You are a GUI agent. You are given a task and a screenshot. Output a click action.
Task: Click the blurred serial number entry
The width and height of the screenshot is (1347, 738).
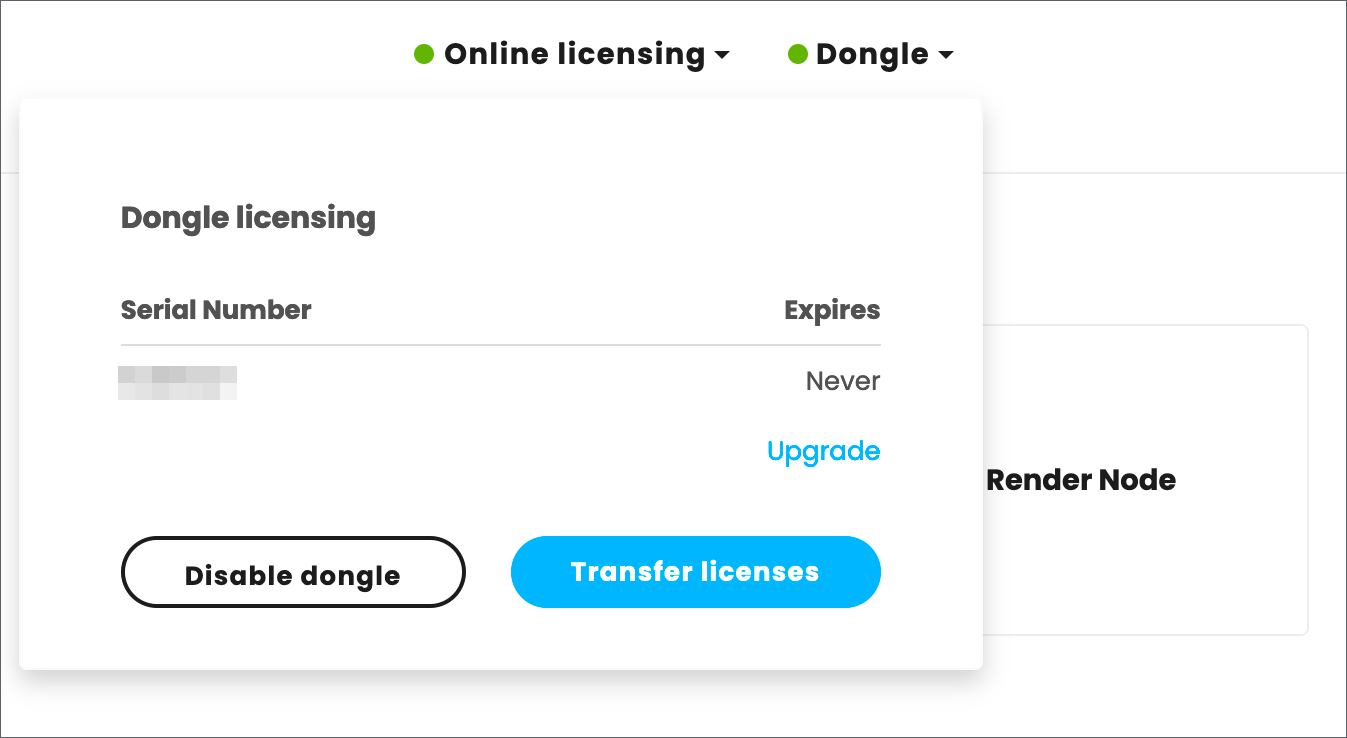coord(178,382)
